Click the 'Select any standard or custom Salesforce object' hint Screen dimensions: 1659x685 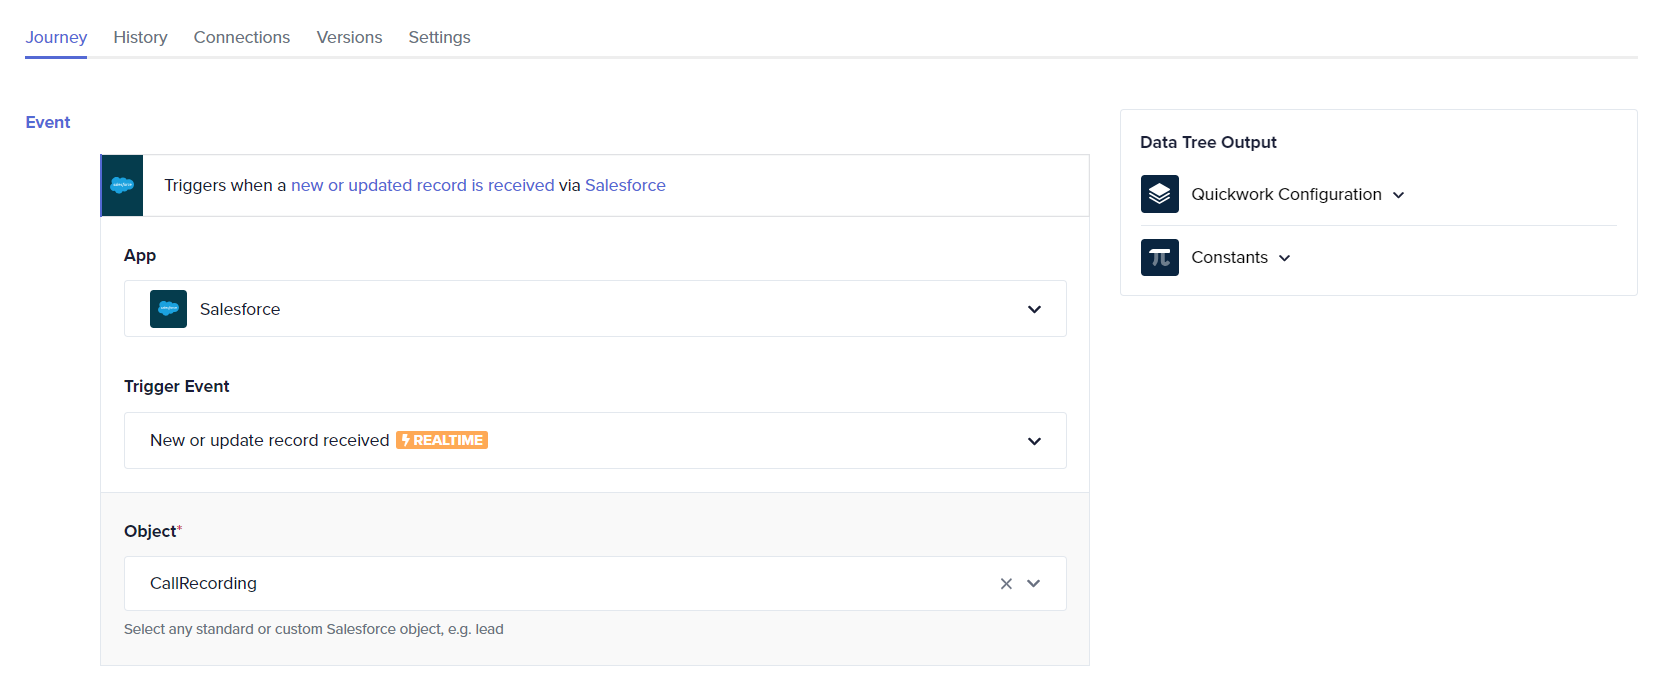[x=314, y=629]
